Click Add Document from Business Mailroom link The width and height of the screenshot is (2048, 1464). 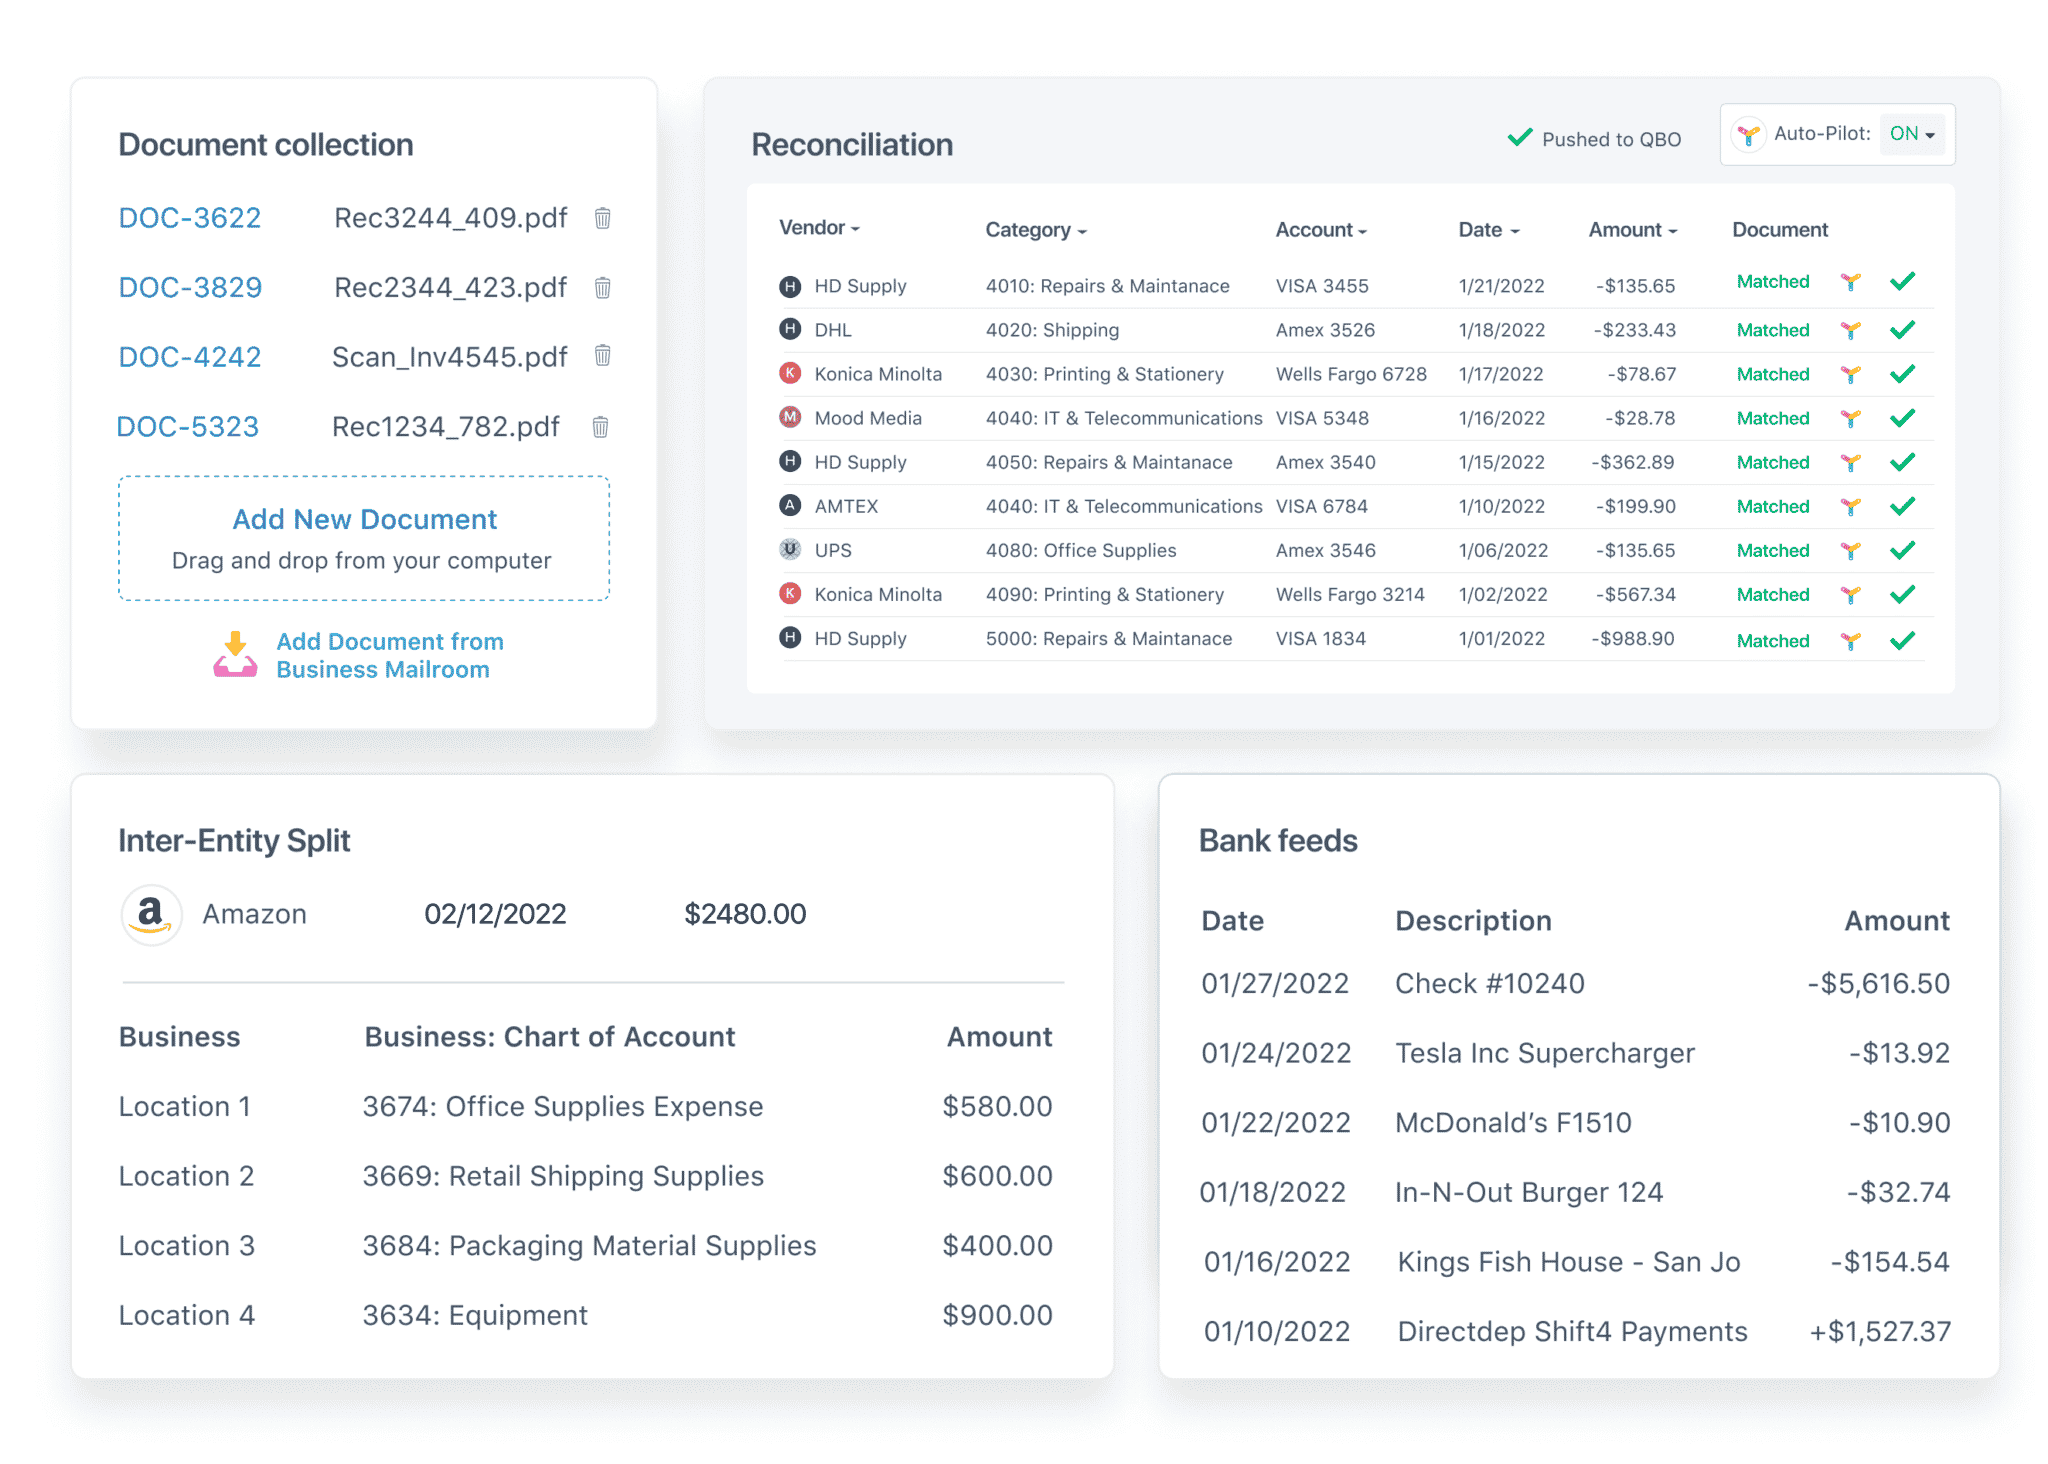[x=390, y=656]
